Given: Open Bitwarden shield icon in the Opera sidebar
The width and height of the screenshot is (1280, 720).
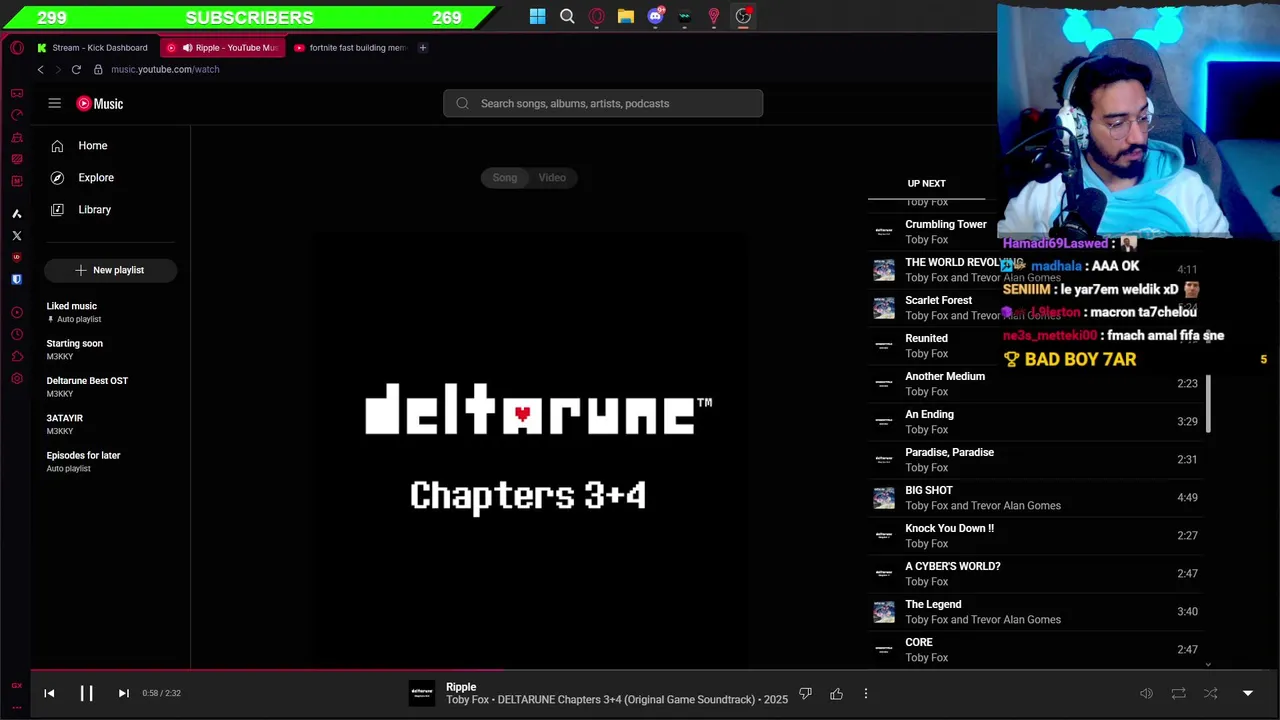Looking at the screenshot, I should [x=17, y=280].
